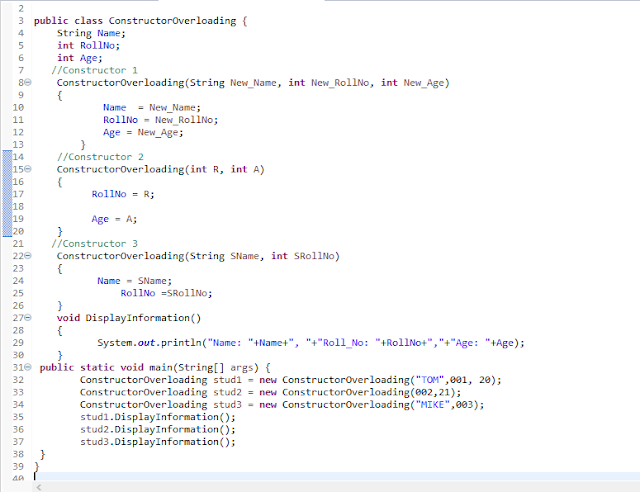
Task: Click the System.out.println statement
Action: coord(310,343)
